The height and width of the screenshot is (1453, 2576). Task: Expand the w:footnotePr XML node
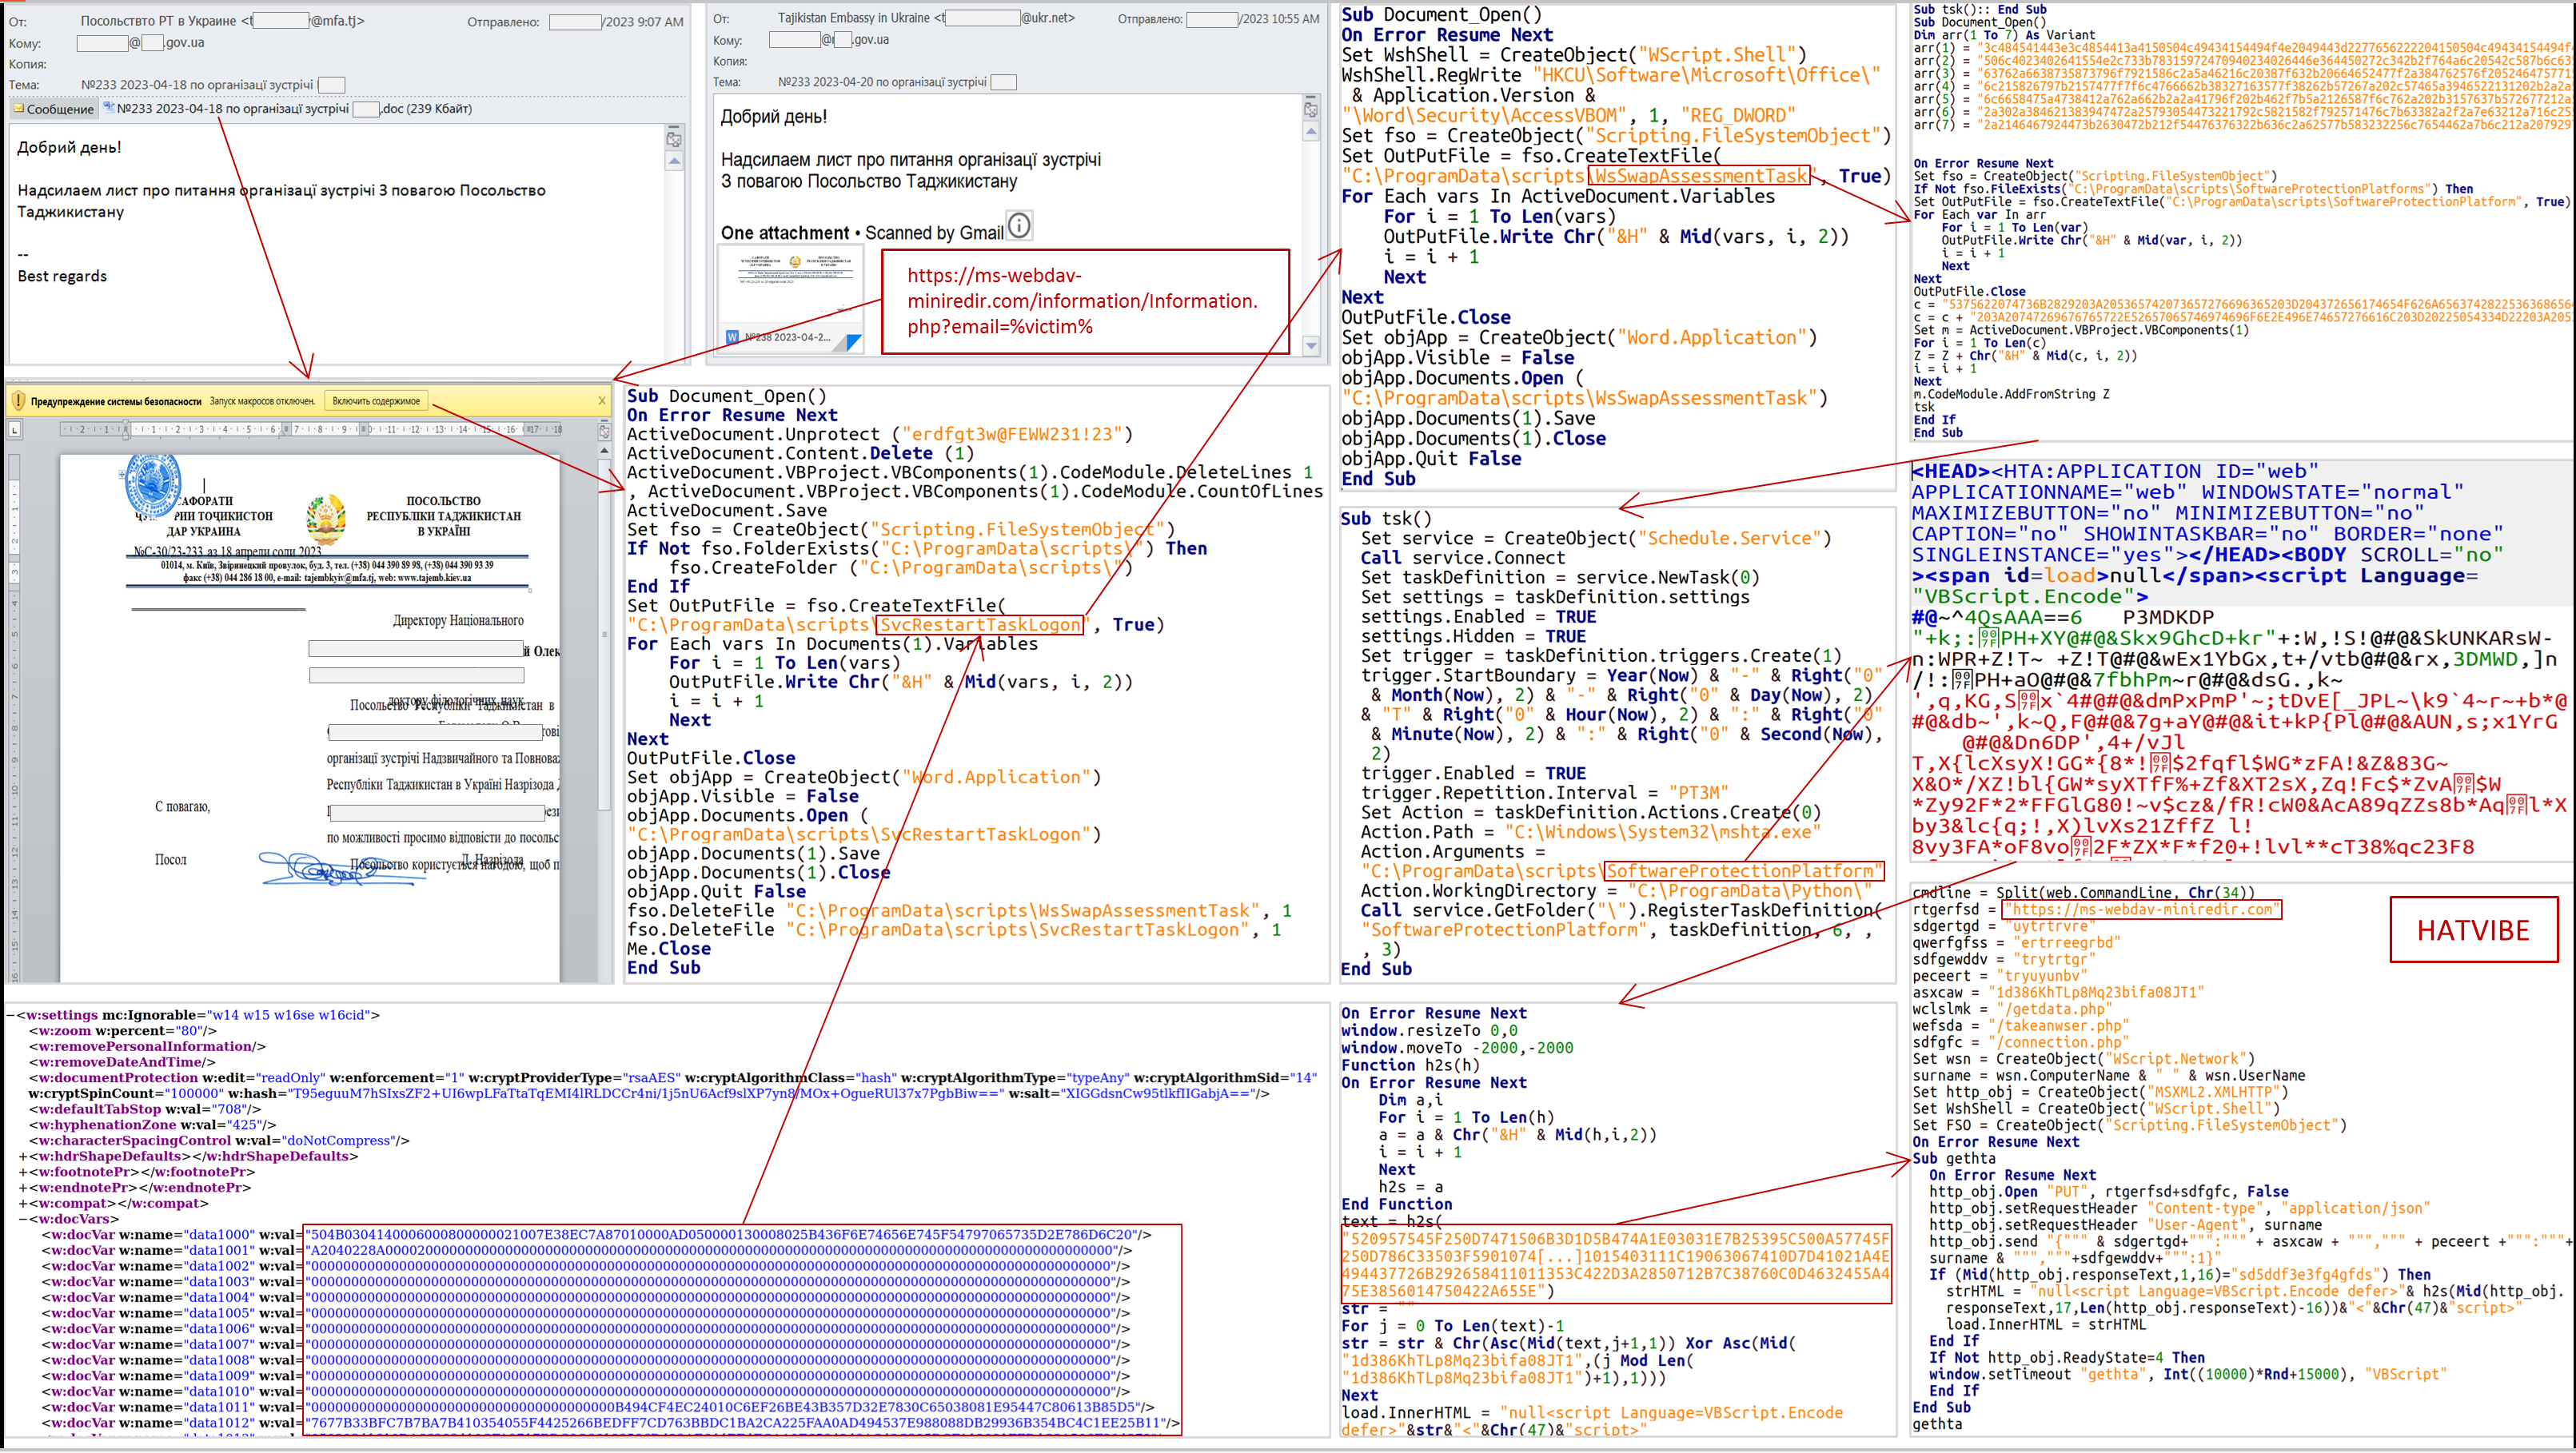point(23,1172)
